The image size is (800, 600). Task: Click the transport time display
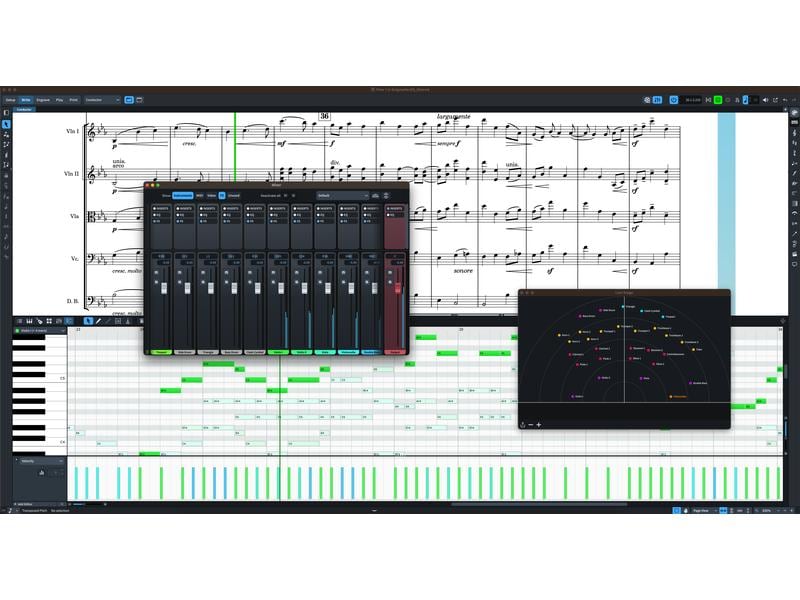(692, 100)
